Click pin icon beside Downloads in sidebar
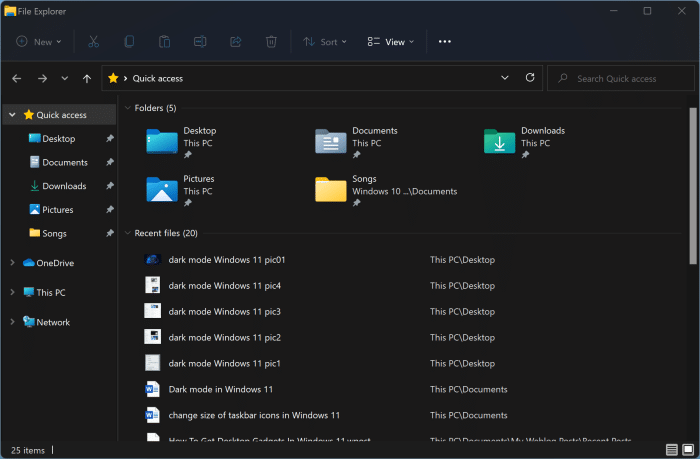The image size is (700, 459). [x=110, y=186]
